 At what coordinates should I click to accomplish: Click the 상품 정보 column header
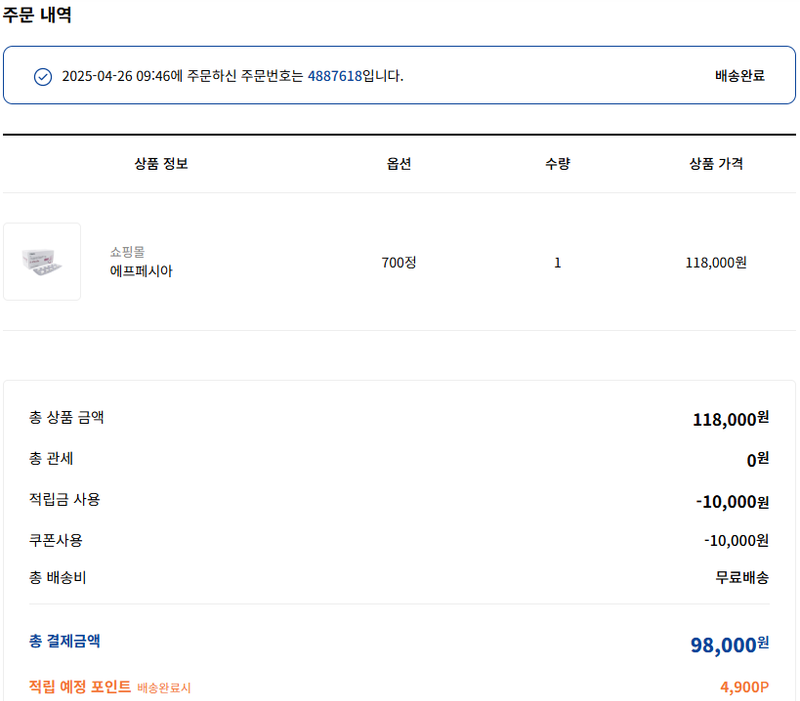(161, 164)
